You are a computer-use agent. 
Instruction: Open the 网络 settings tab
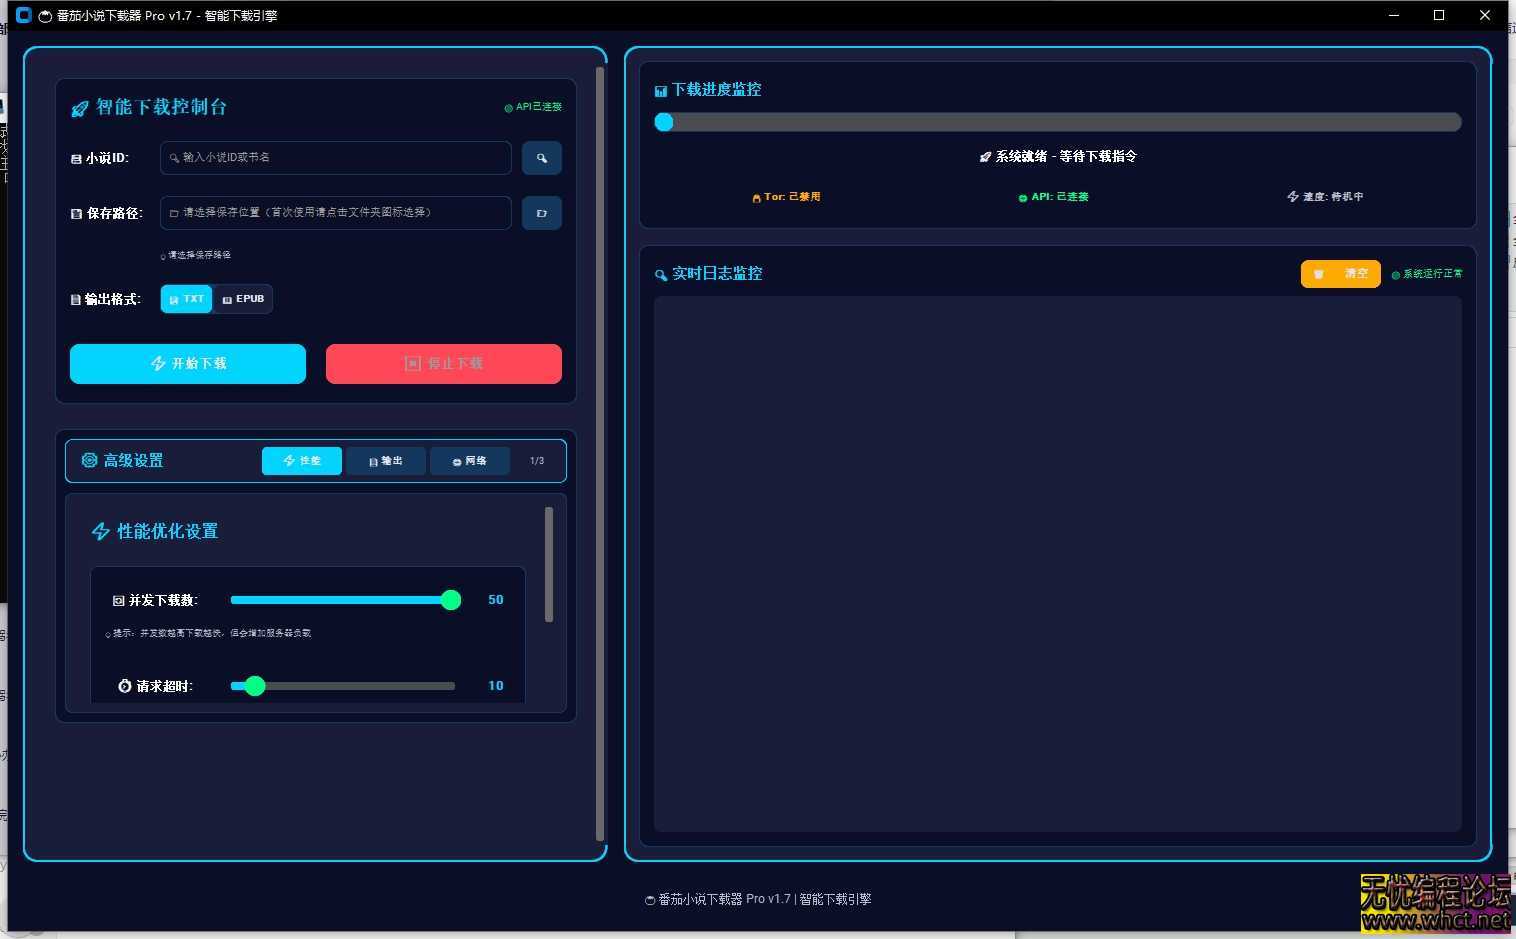pyautogui.click(x=469, y=461)
